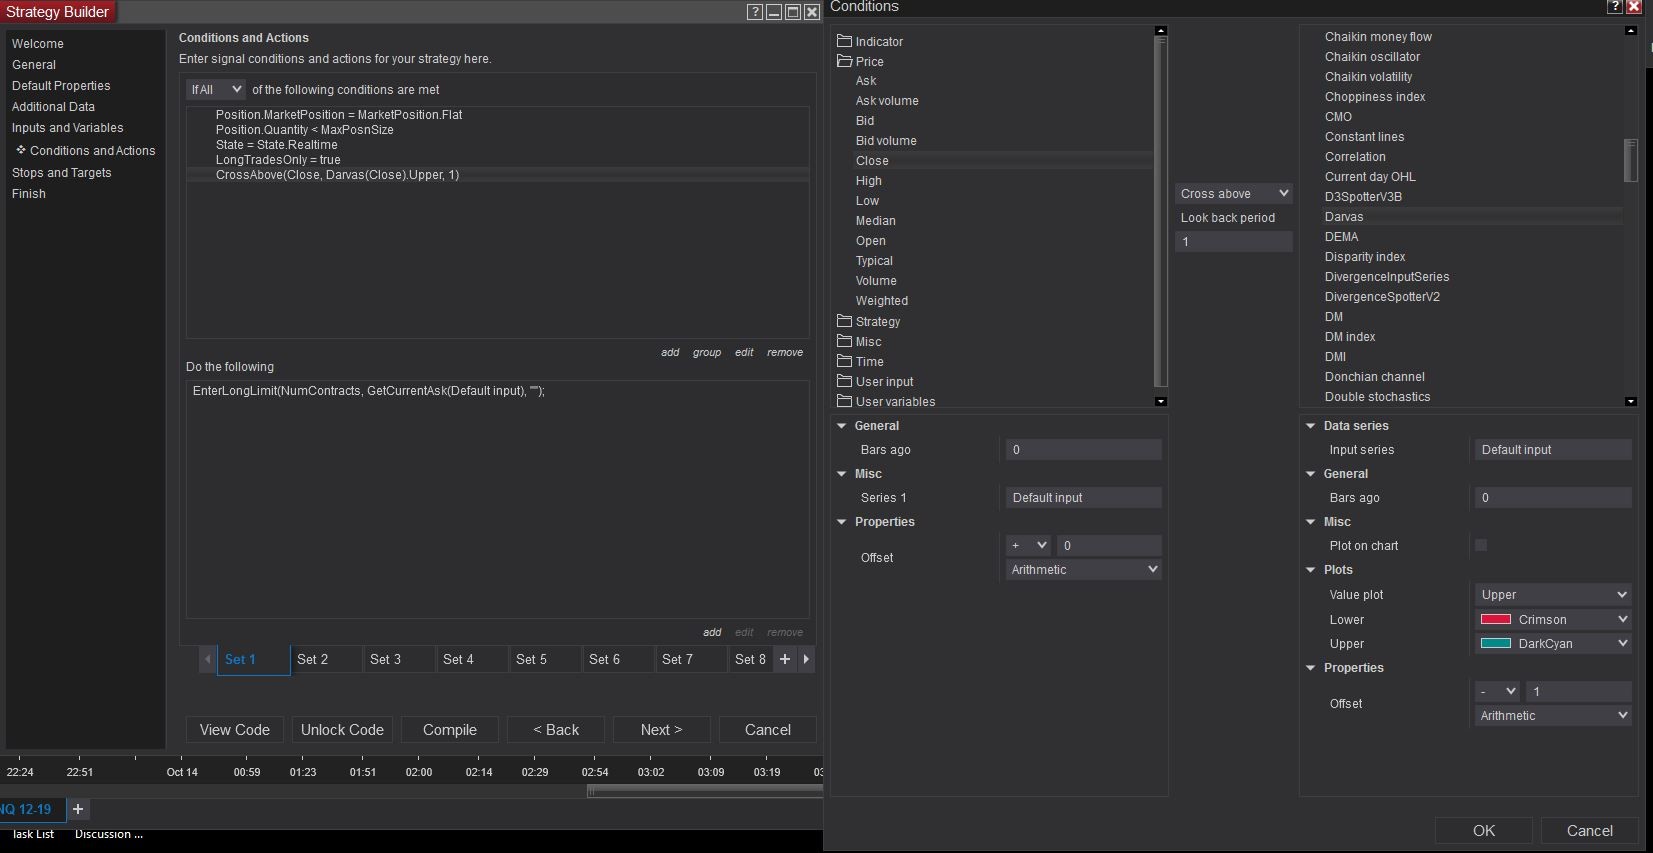Viewport: 1653px width, 853px height.
Task: Confirm the condition with the OK button
Action: (1484, 831)
